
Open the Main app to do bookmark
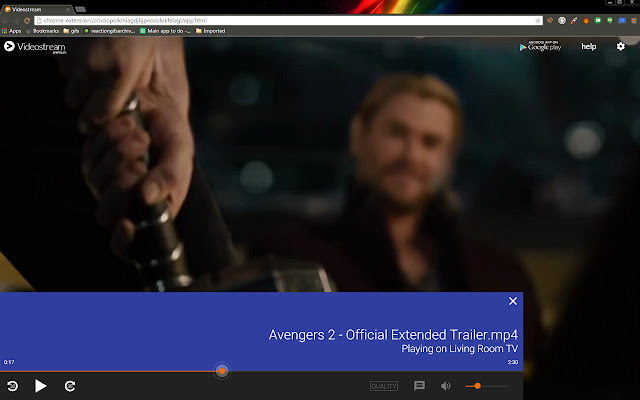165,31
